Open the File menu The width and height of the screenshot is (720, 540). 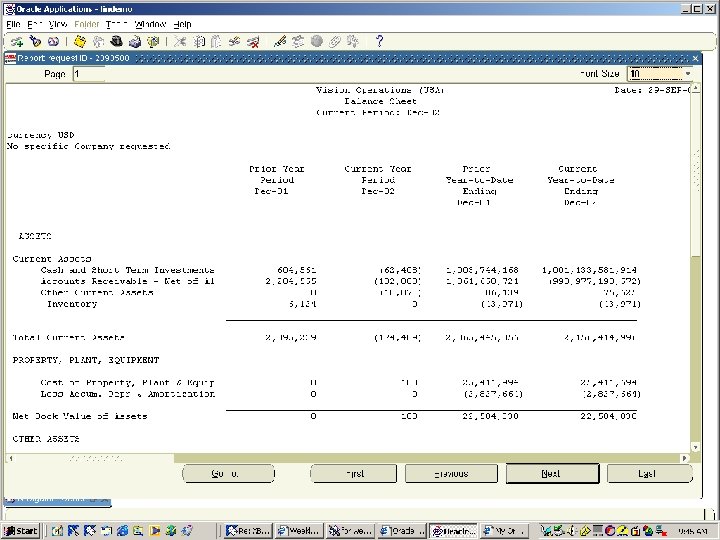coord(13,24)
